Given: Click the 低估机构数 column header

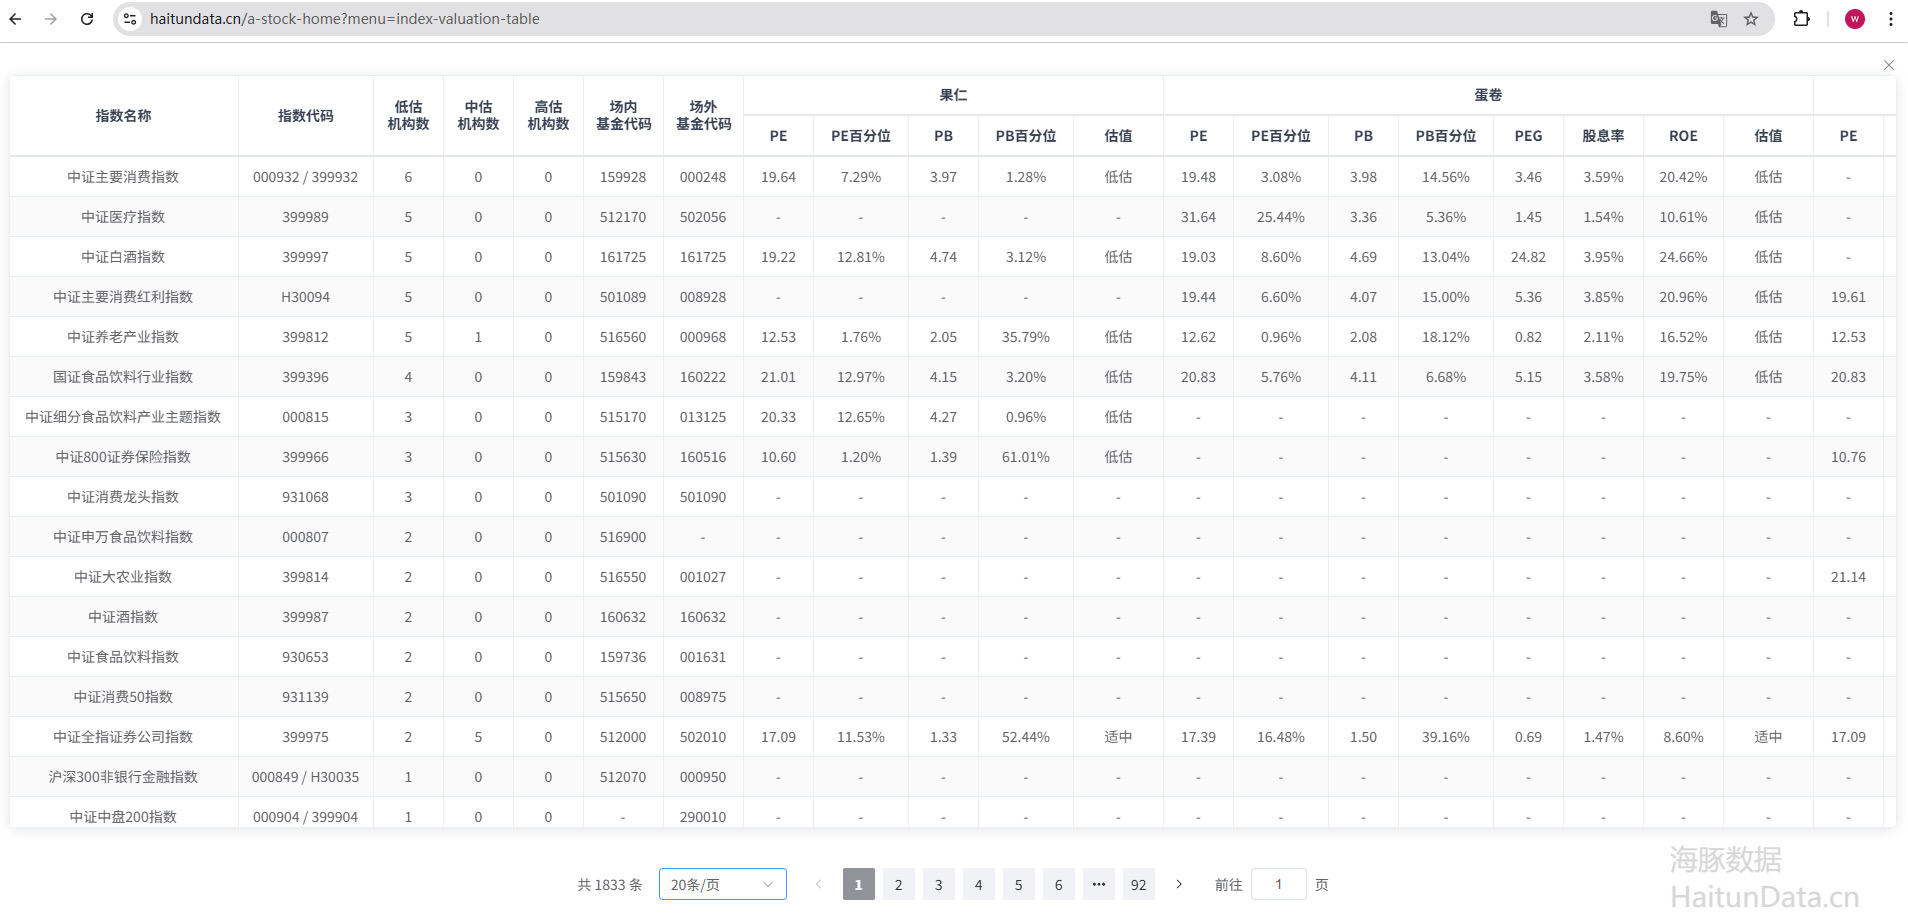Looking at the screenshot, I should pyautogui.click(x=408, y=116).
